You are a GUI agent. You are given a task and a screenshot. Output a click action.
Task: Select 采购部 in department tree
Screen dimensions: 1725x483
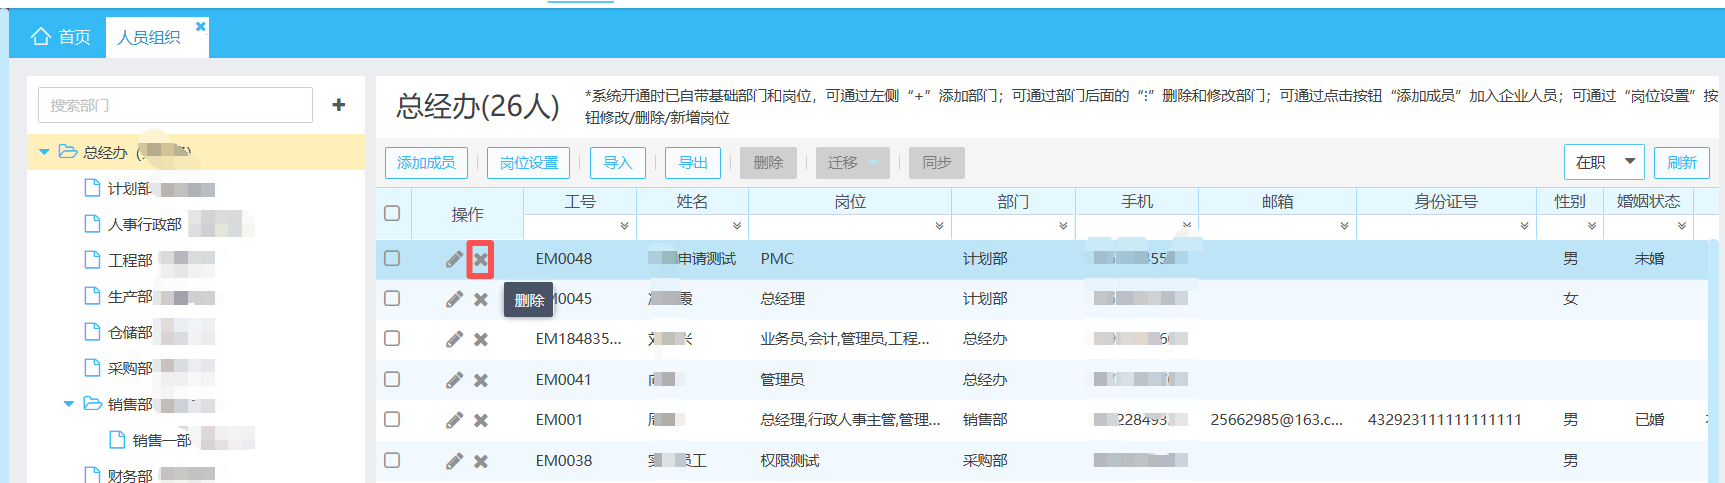130,368
